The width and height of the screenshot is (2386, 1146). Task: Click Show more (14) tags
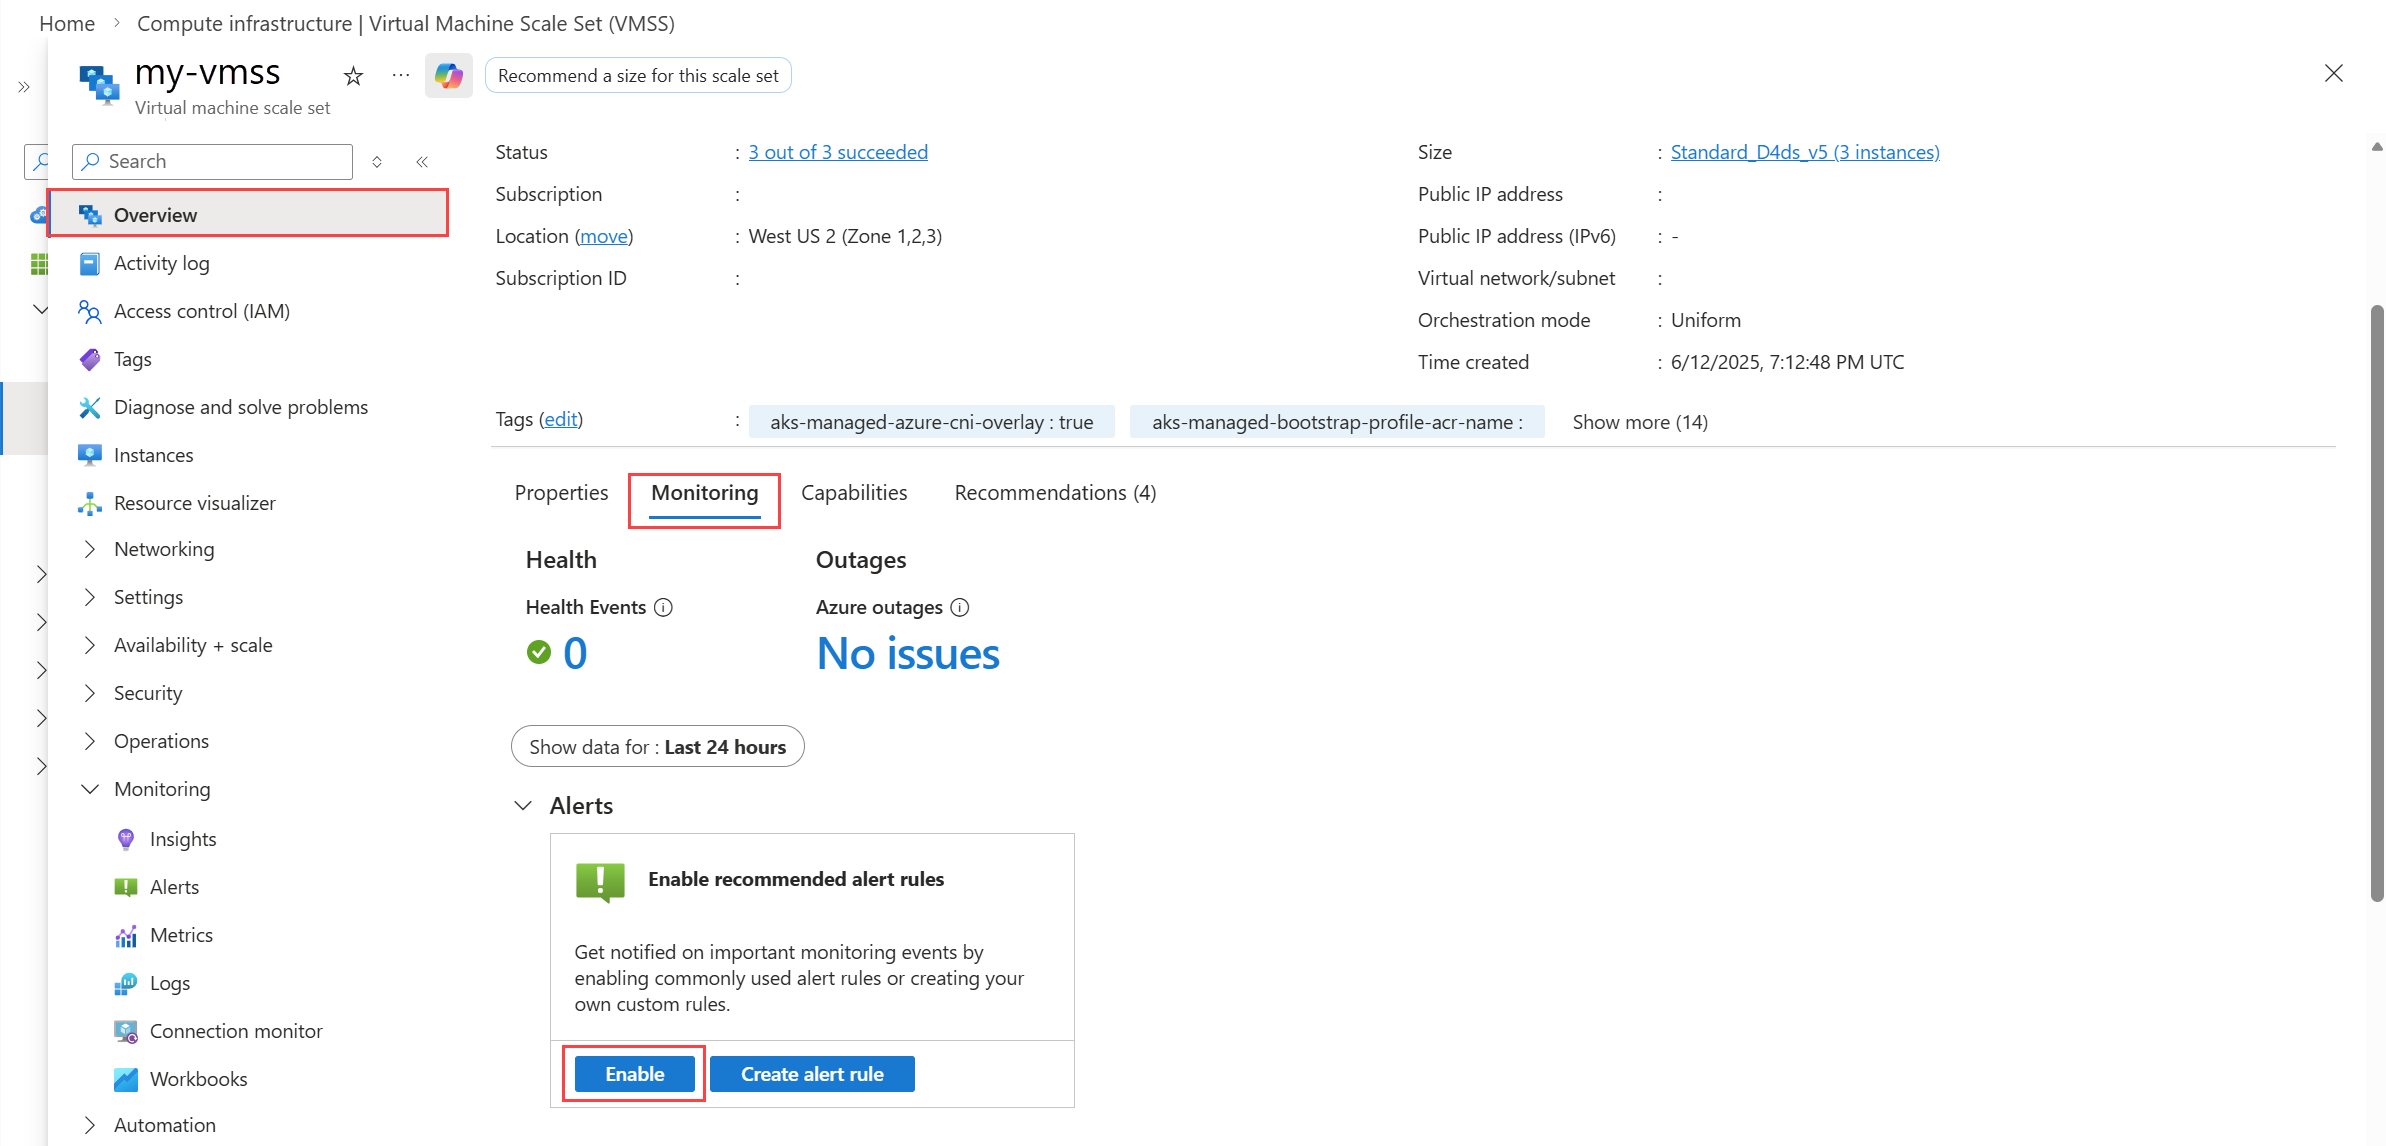click(1640, 422)
